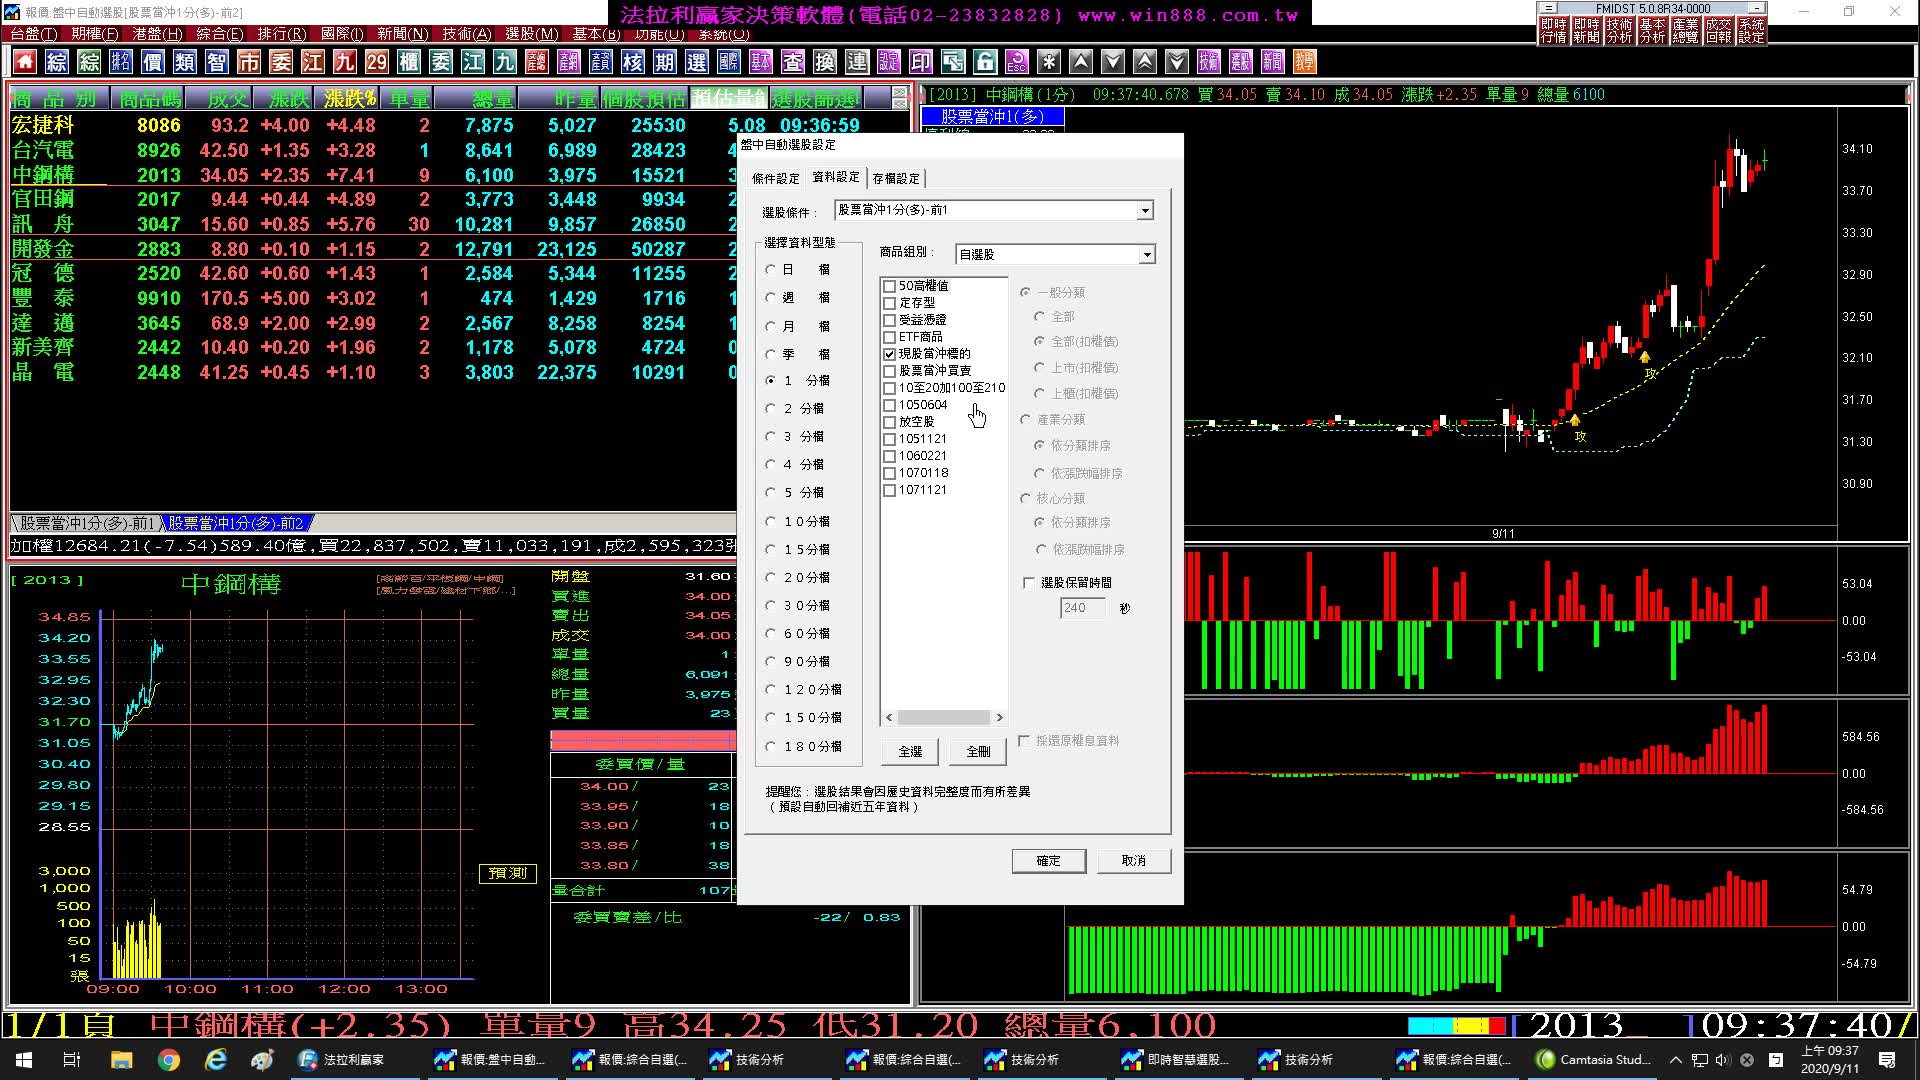This screenshot has width=1920, height=1080.
Task: Click the 取消 button
Action: 1133,861
